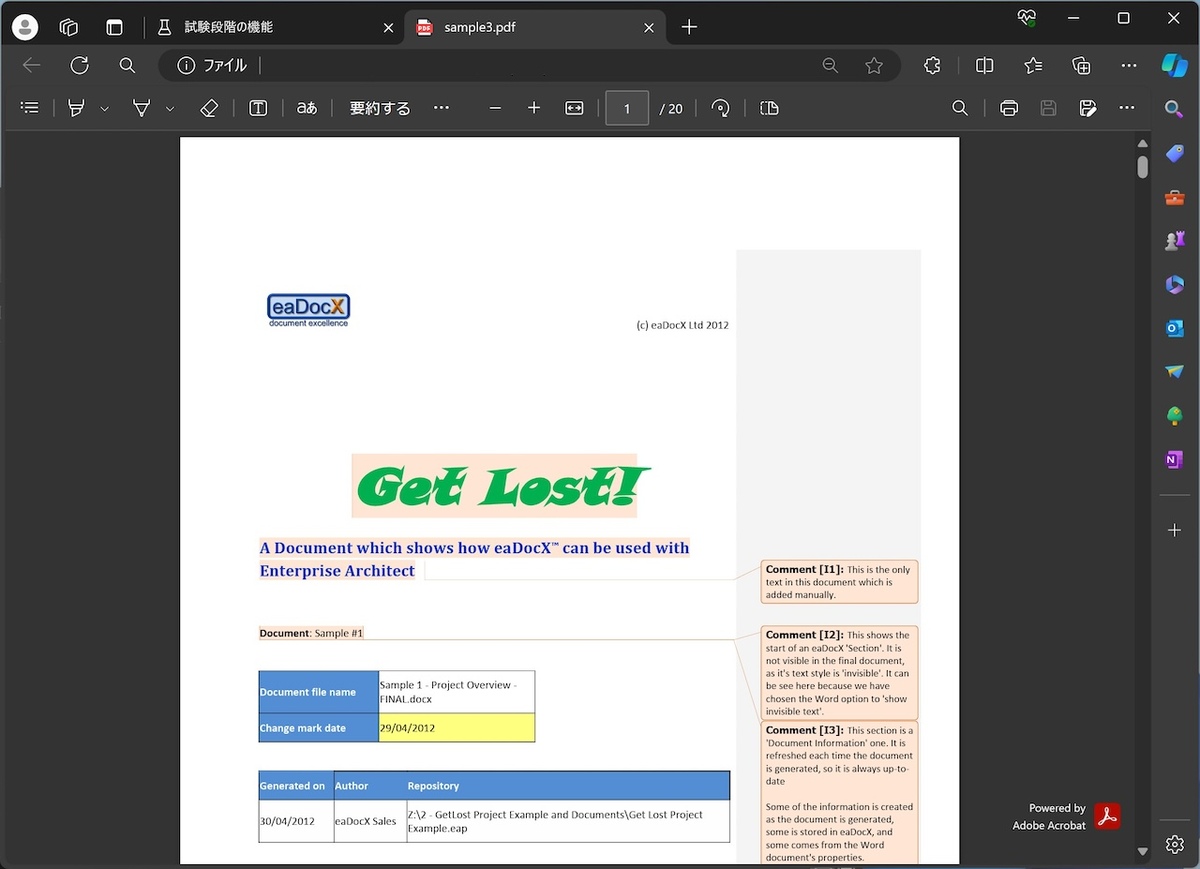Close the 試験段階の機能 tab
Viewport: 1200px width, 869px height.
point(389,28)
